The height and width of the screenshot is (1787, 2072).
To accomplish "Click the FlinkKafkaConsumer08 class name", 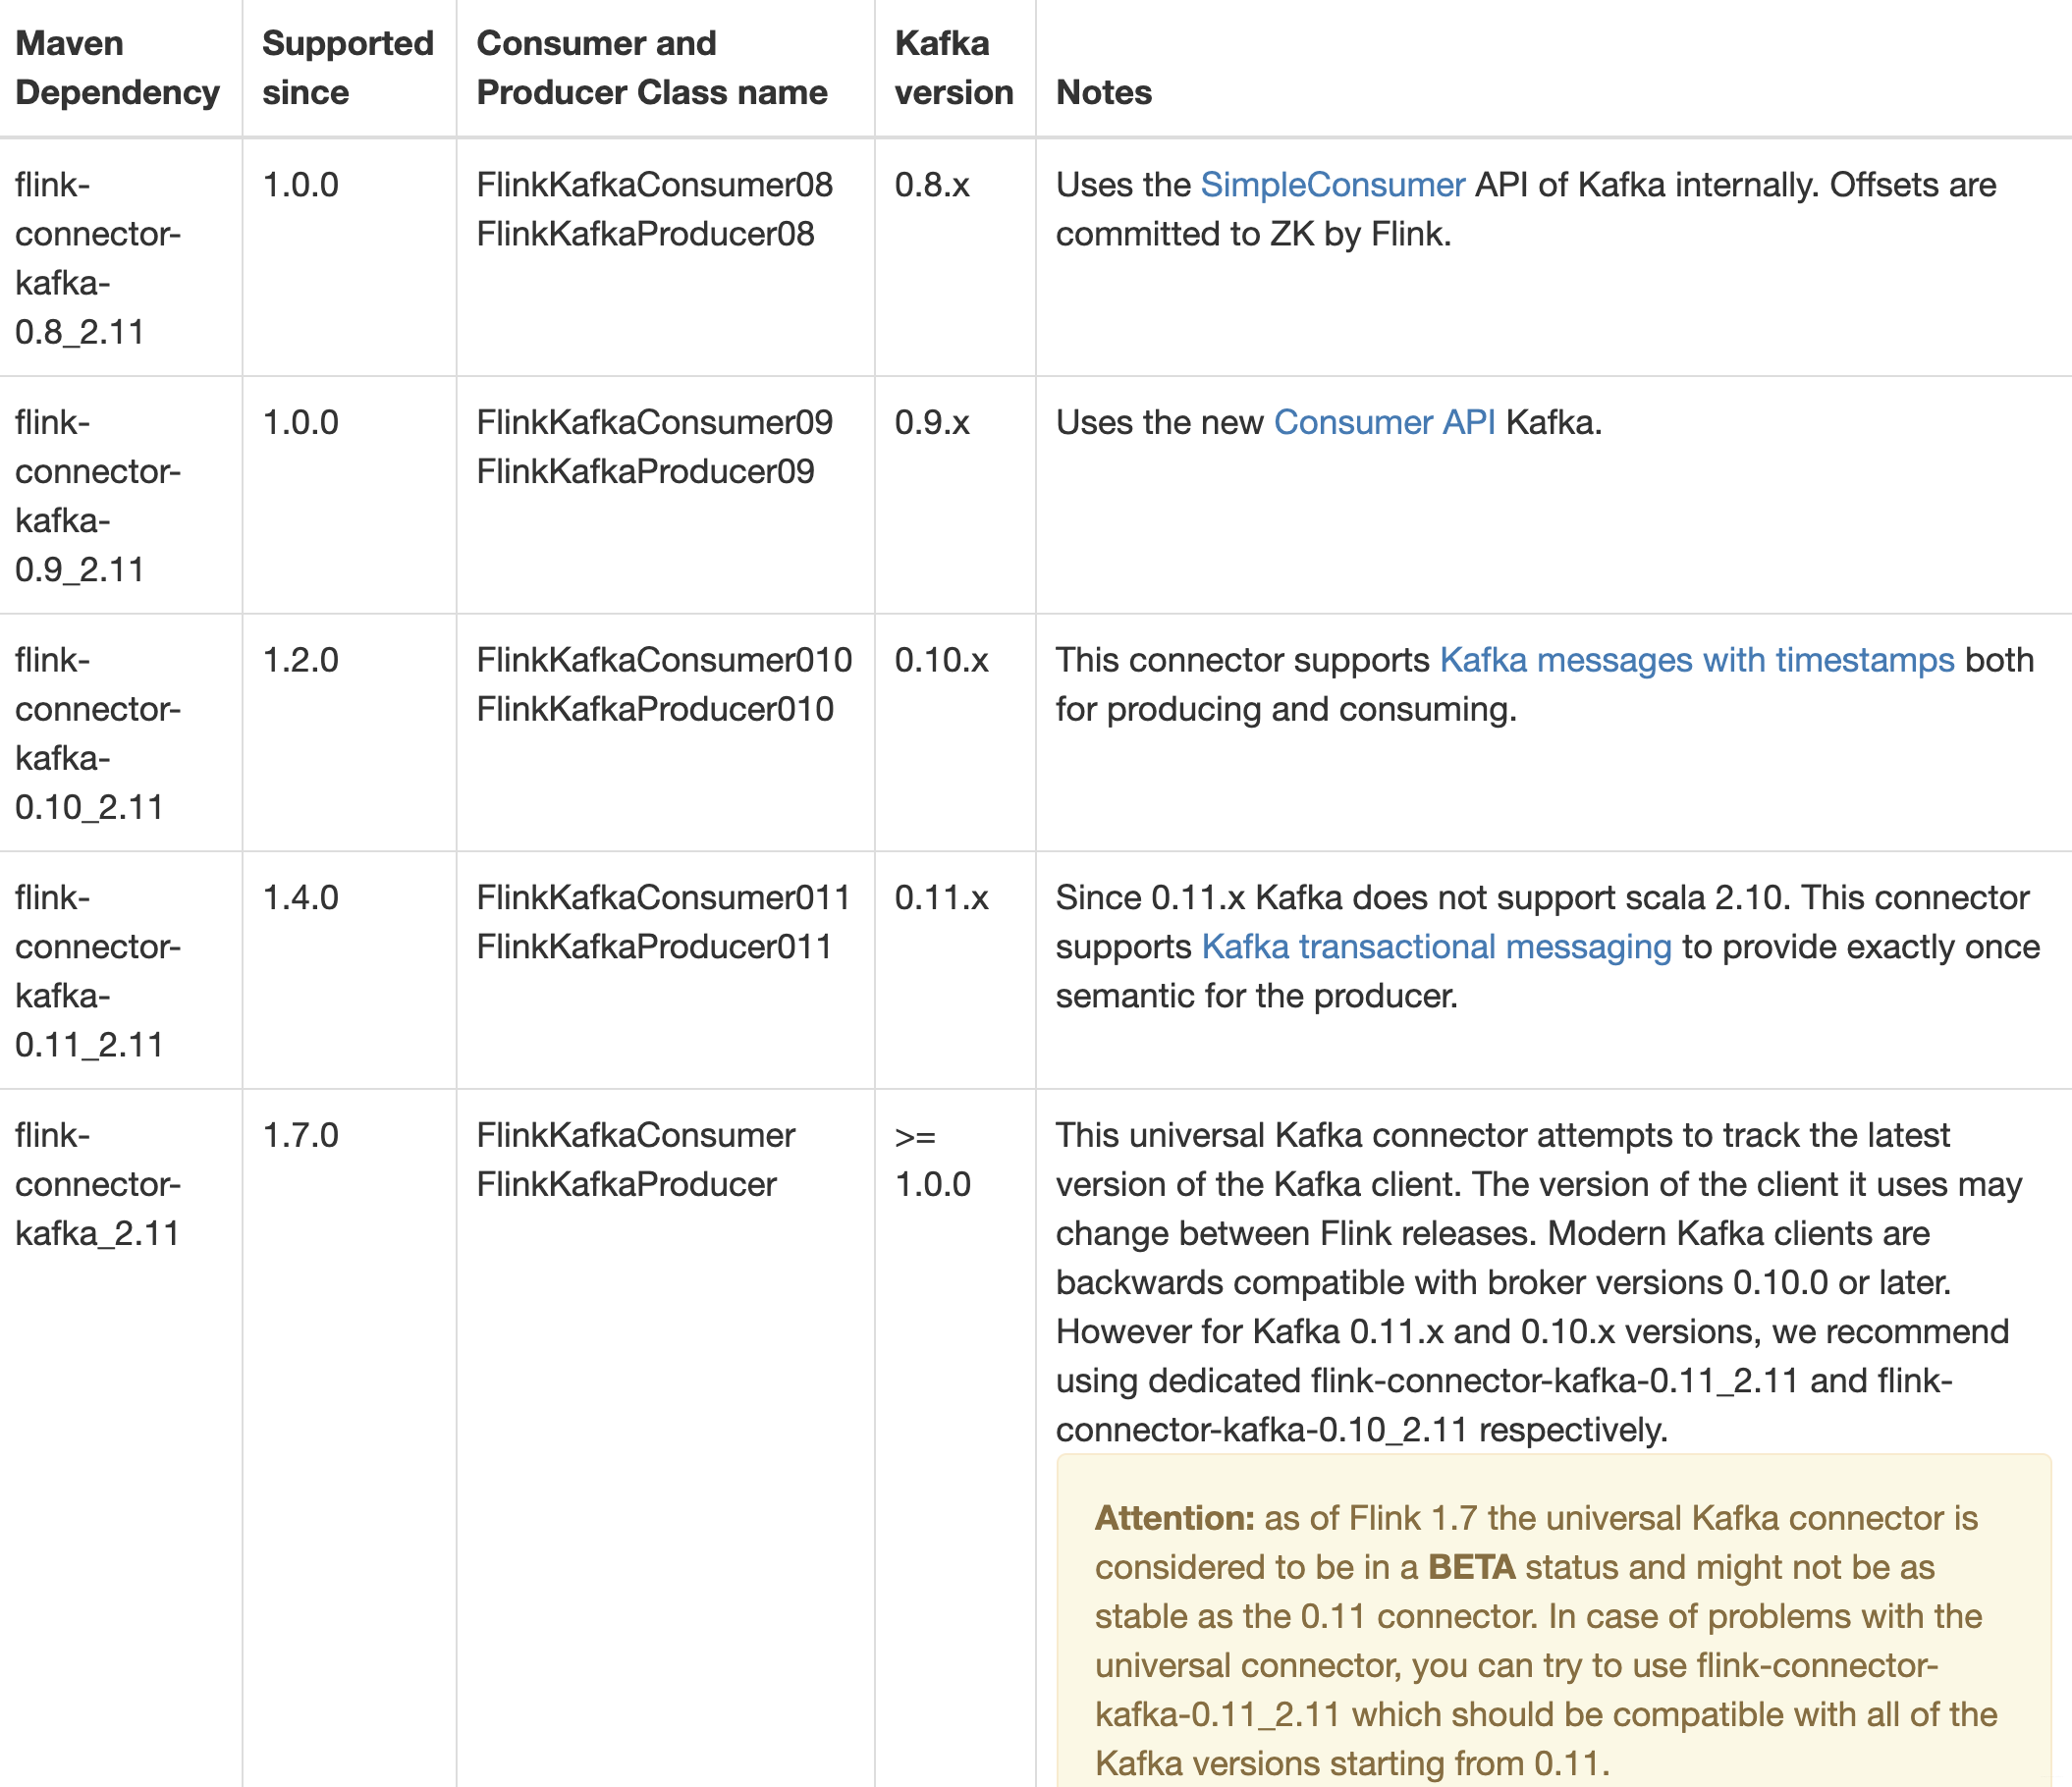I will pyautogui.click(x=654, y=185).
